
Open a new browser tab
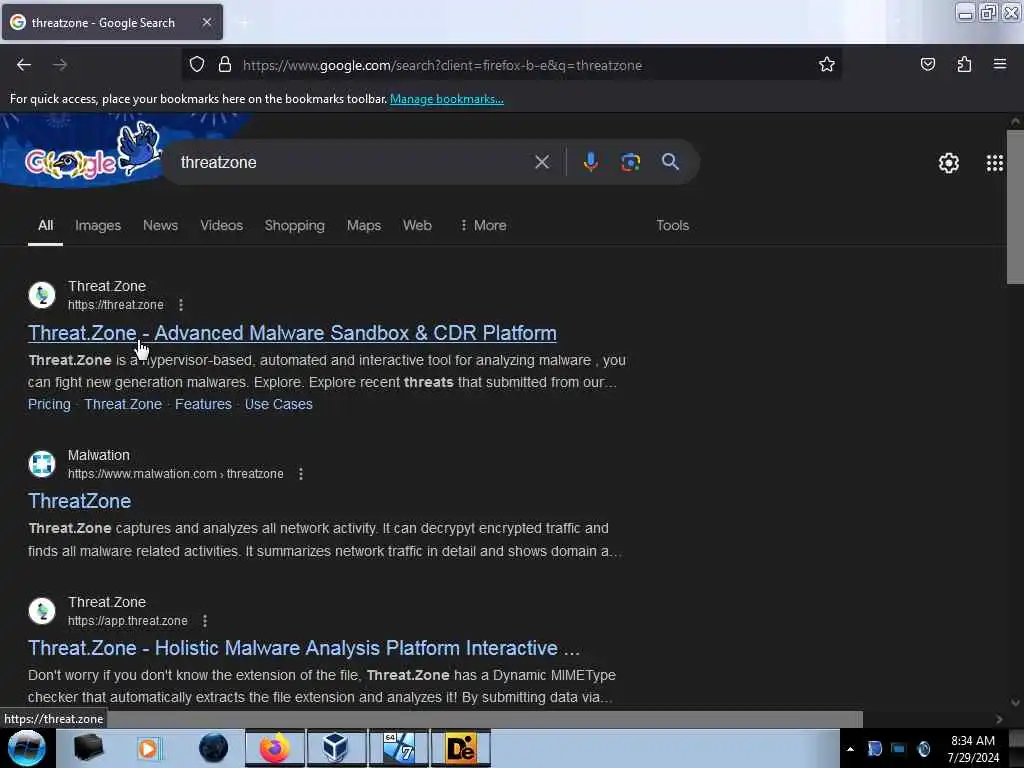point(244,22)
